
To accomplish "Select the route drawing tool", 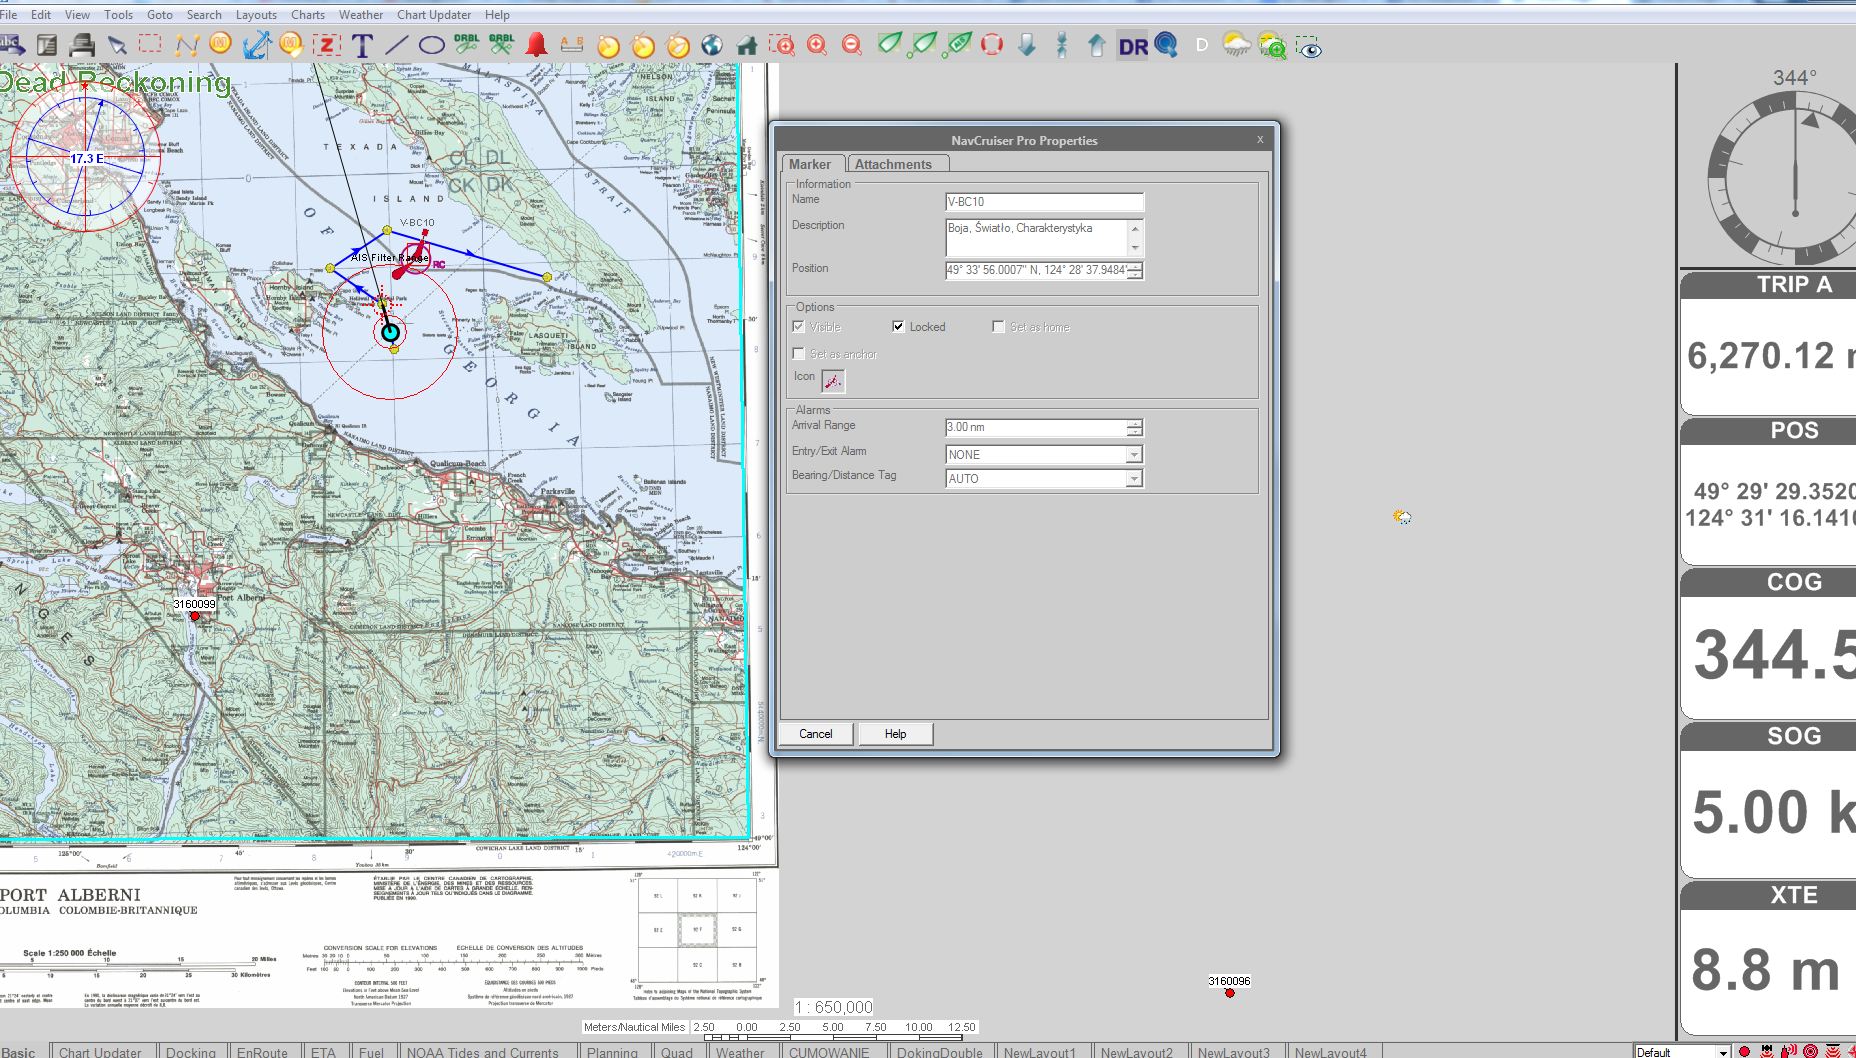I will (x=186, y=45).
